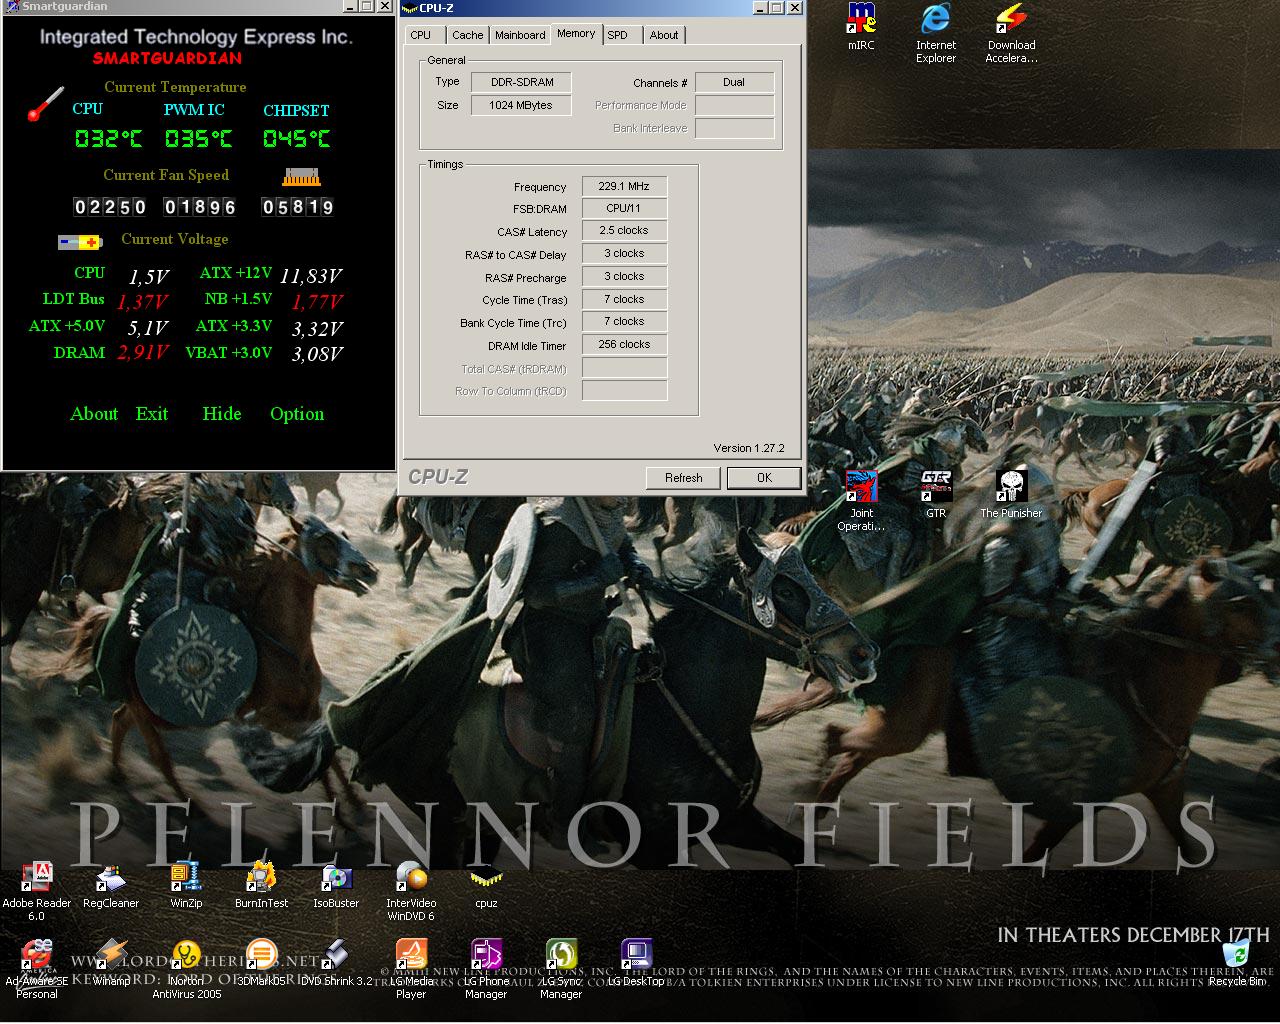This screenshot has height=1024, width=1280.
Task: Click OK in the CPU-Z window
Action: (x=764, y=478)
